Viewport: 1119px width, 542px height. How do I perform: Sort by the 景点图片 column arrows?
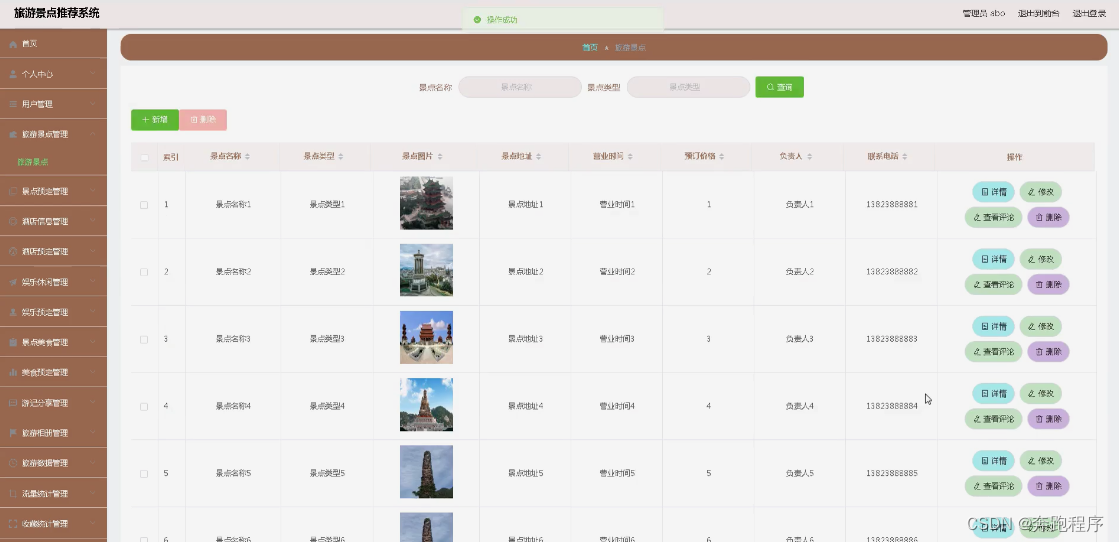(x=440, y=156)
